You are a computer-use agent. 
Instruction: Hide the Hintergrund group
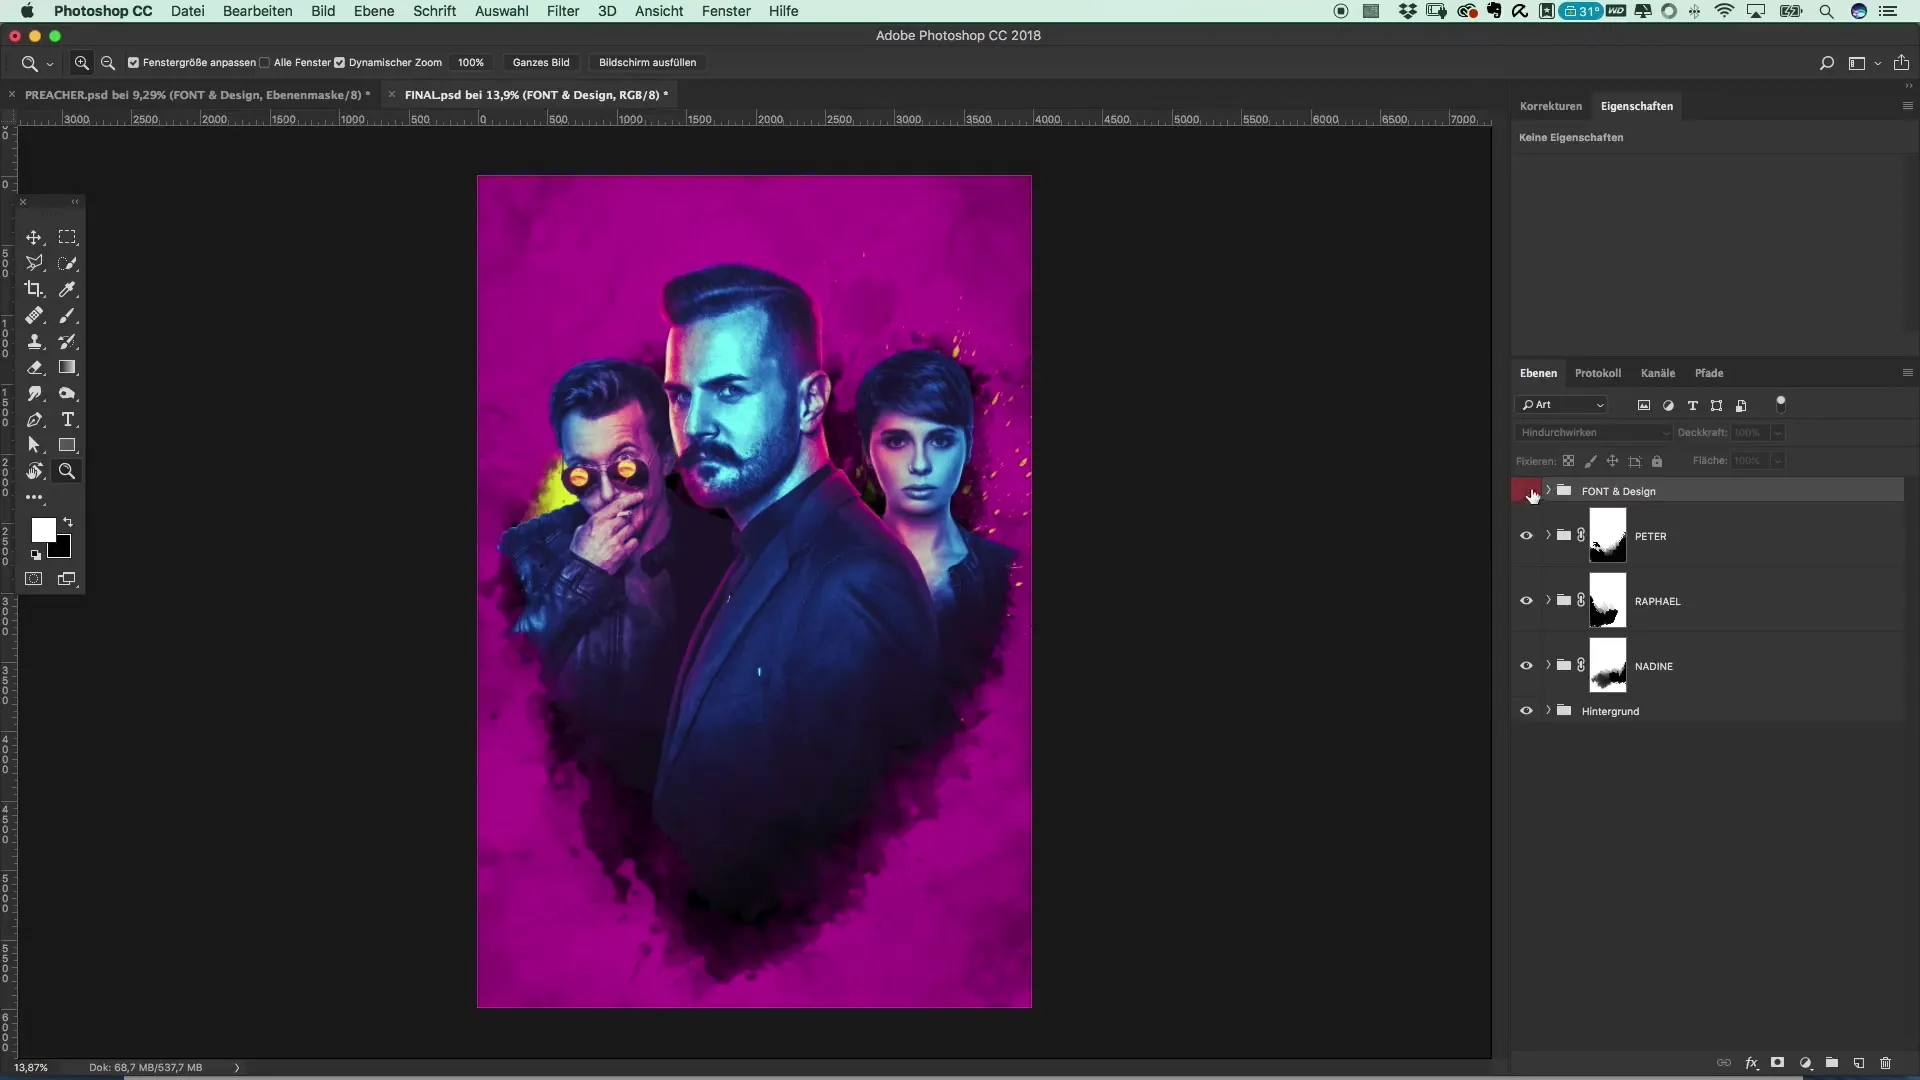[x=1526, y=711]
